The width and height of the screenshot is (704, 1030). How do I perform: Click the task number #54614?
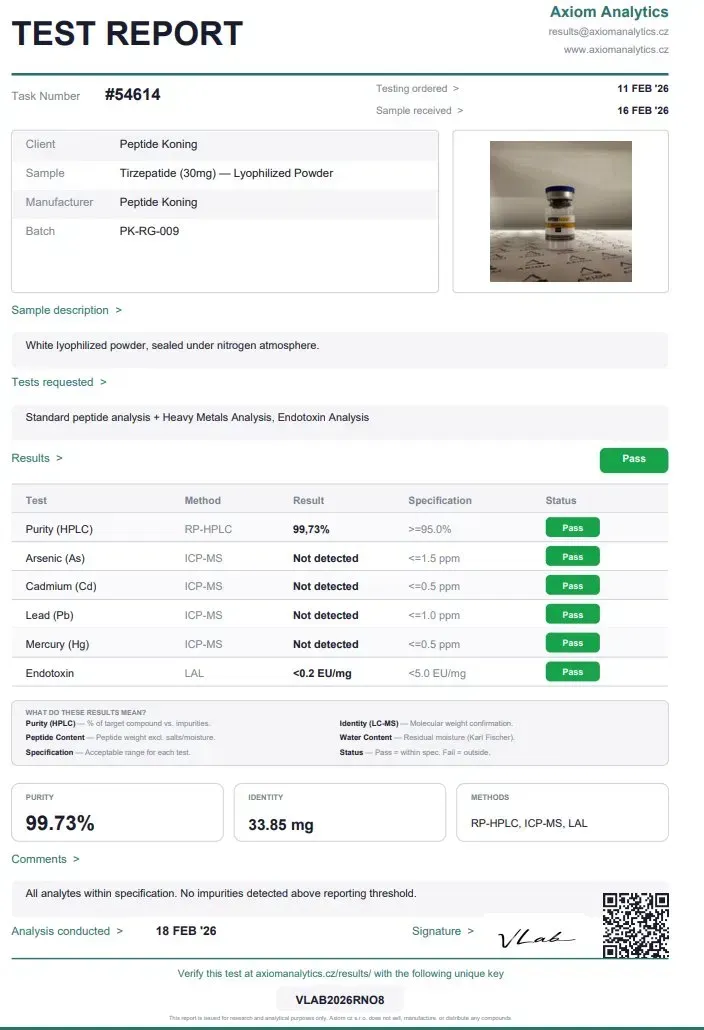coord(133,95)
